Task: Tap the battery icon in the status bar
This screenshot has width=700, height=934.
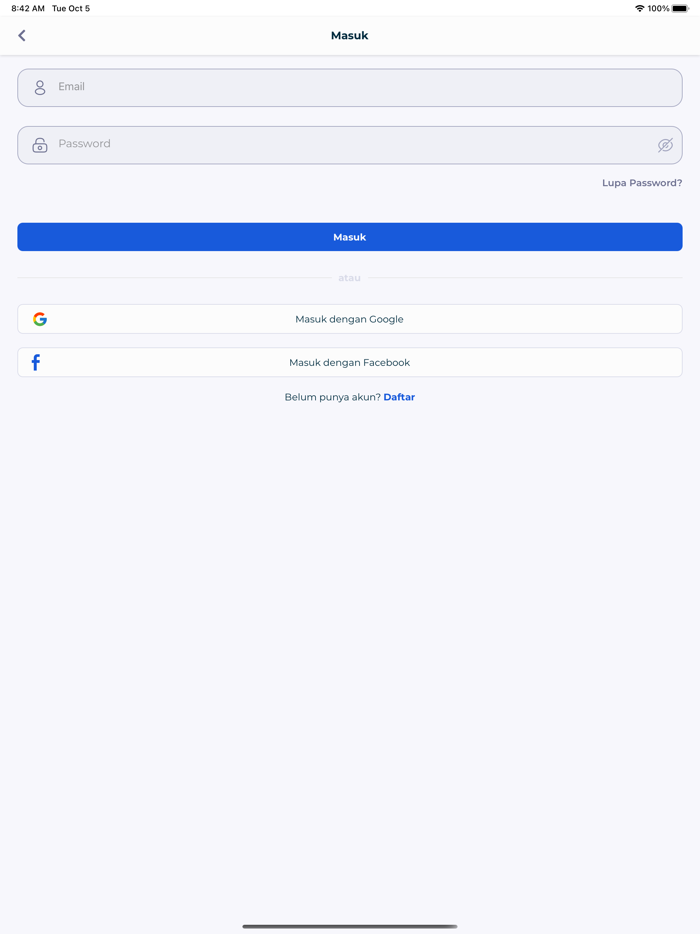Action: click(x=680, y=8)
